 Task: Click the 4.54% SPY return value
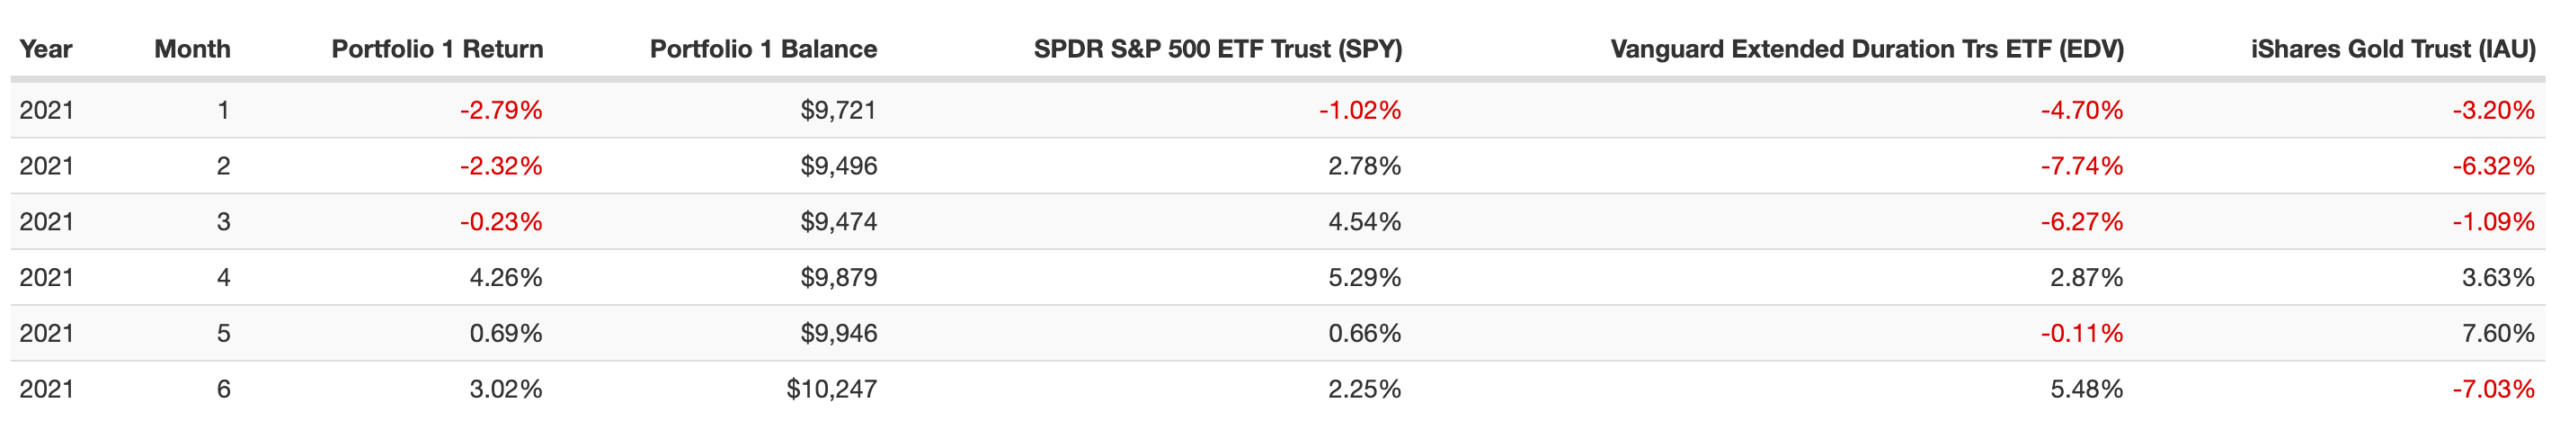point(1364,222)
